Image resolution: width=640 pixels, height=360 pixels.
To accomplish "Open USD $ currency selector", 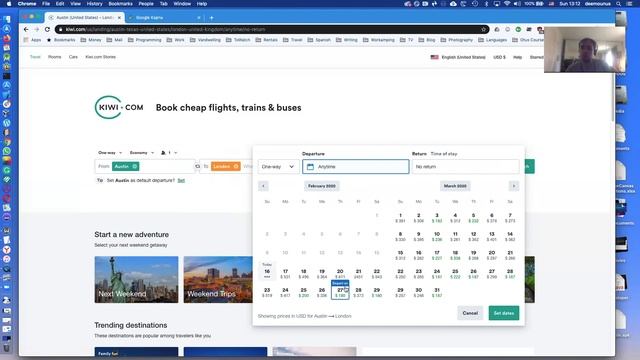I will coord(499,57).
